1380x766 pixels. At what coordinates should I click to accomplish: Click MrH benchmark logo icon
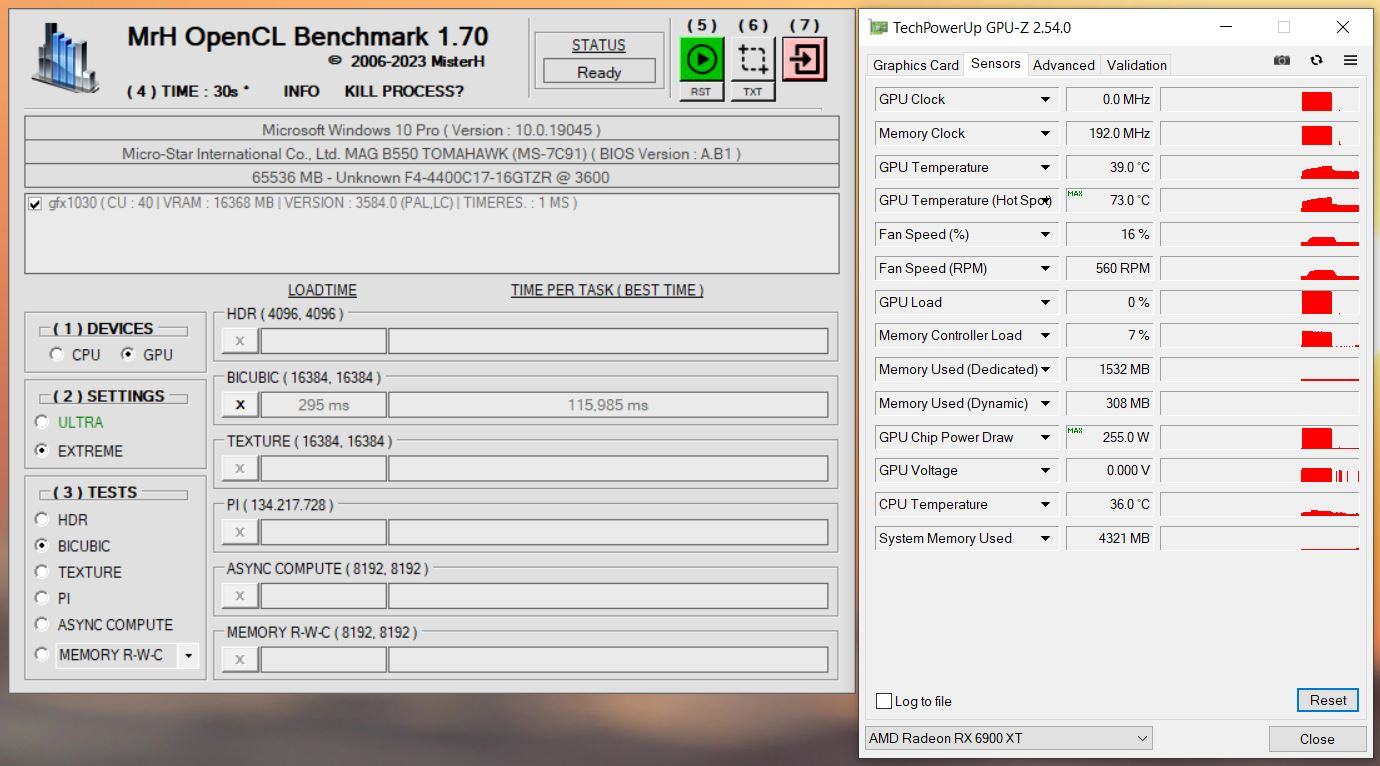click(x=66, y=57)
